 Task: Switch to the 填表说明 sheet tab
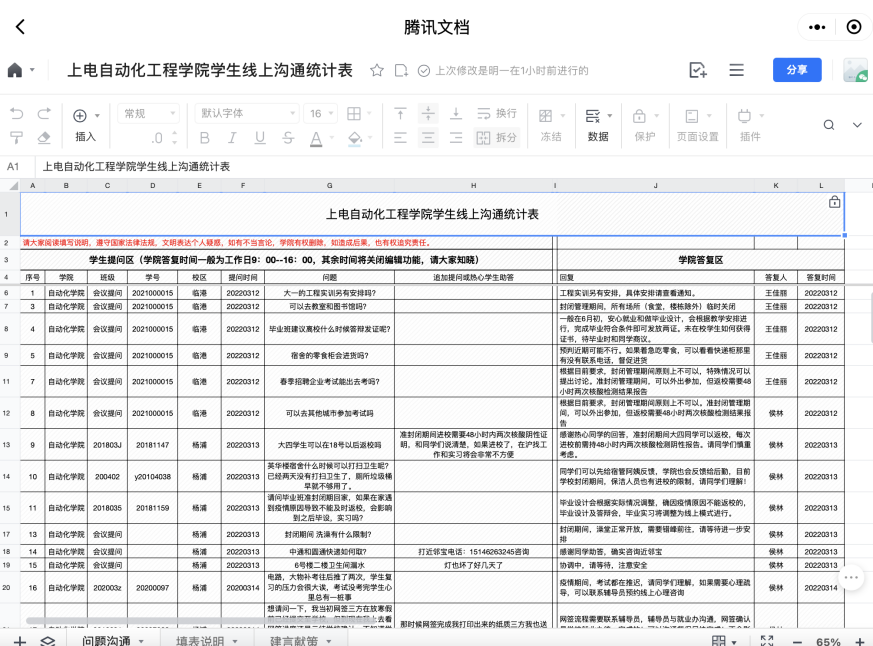click(201, 640)
